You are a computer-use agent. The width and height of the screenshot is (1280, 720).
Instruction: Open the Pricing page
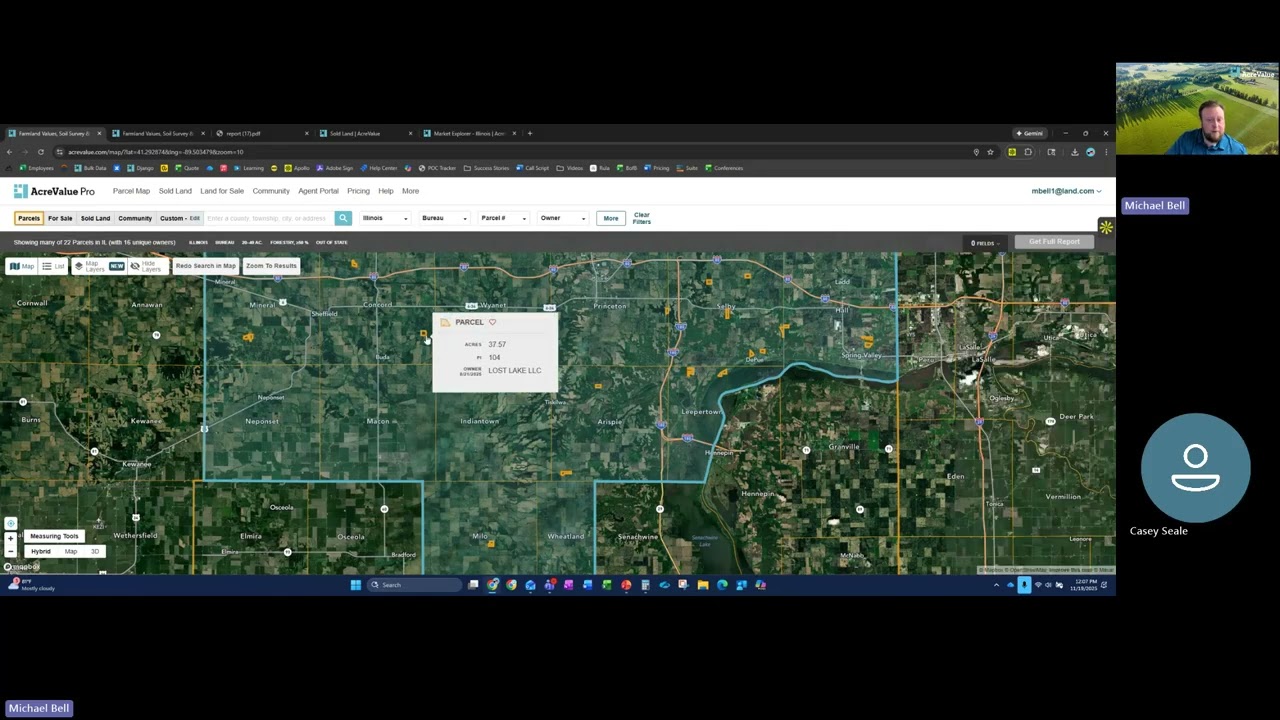[x=358, y=191]
